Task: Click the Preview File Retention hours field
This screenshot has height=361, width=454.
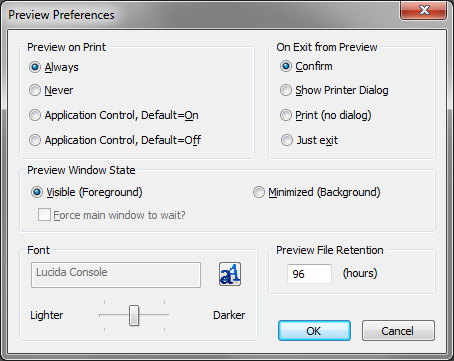Action: 309,274
